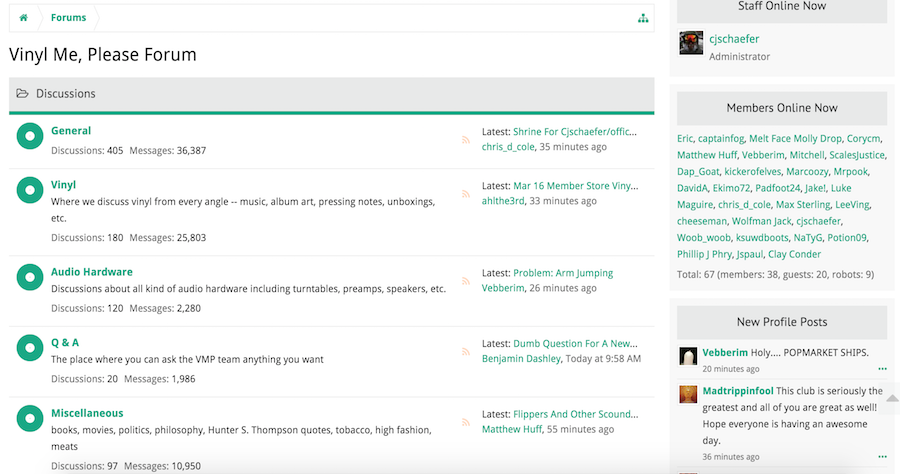View Matthew Huff's profile under Miscellaneous latest
This screenshot has width=900, height=474.
(512, 429)
